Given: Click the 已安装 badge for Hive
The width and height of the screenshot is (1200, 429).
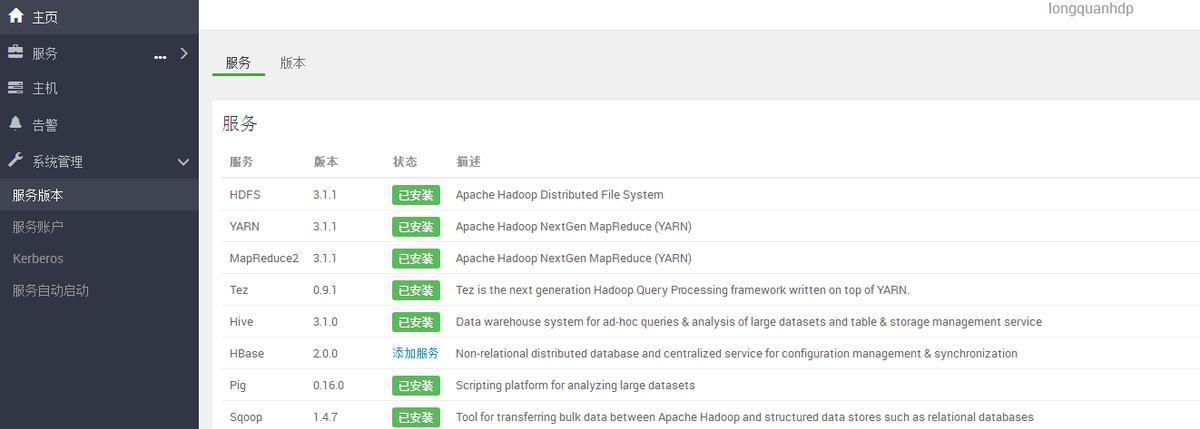Looking at the screenshot, I should (x=415, y=322).
